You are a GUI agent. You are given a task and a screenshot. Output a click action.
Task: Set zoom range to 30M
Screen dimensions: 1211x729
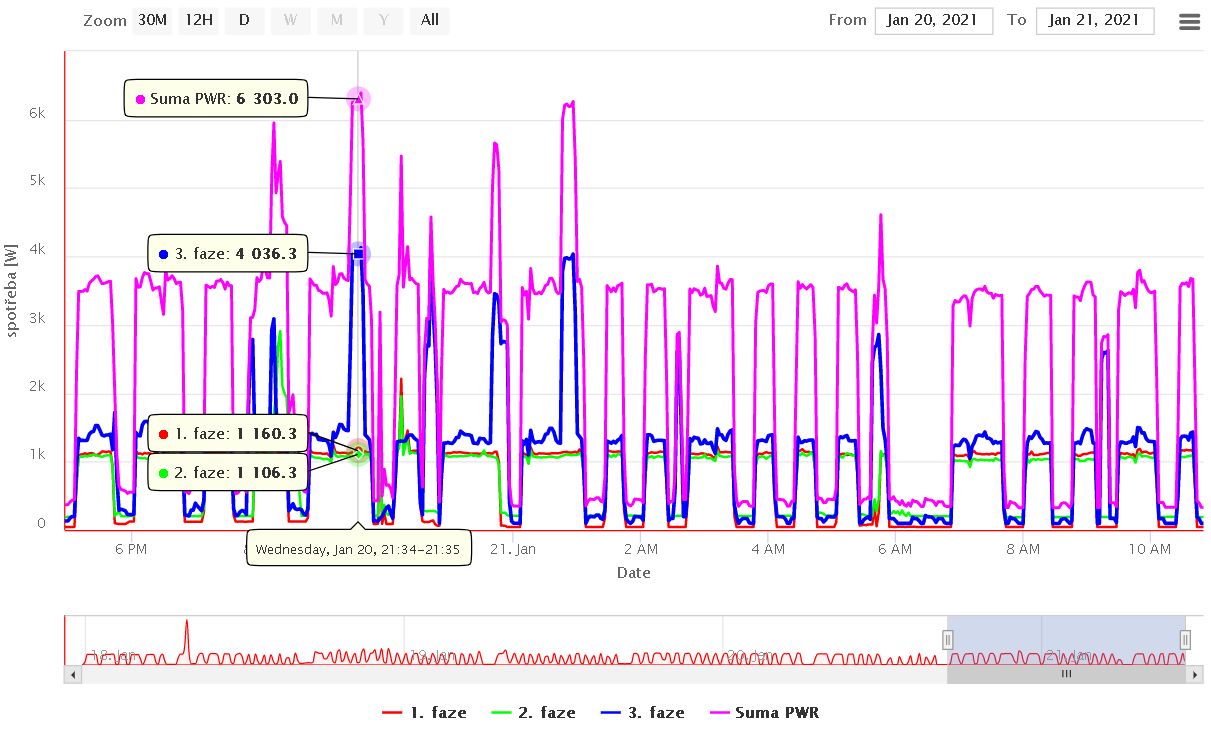click(152, 21)
